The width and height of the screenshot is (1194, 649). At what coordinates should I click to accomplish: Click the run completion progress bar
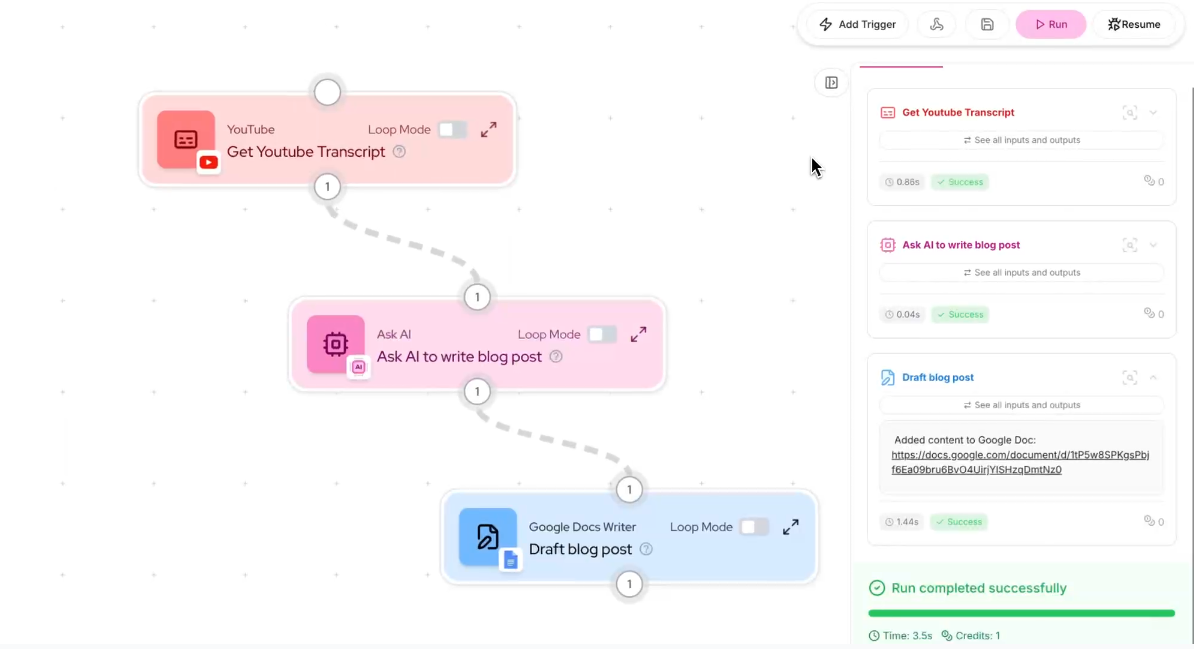(x=1021, y=613)
